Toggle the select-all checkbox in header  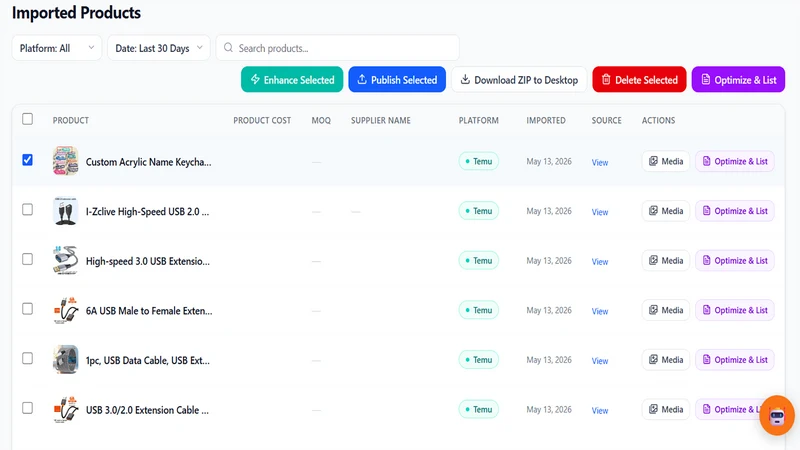(28, 119)
